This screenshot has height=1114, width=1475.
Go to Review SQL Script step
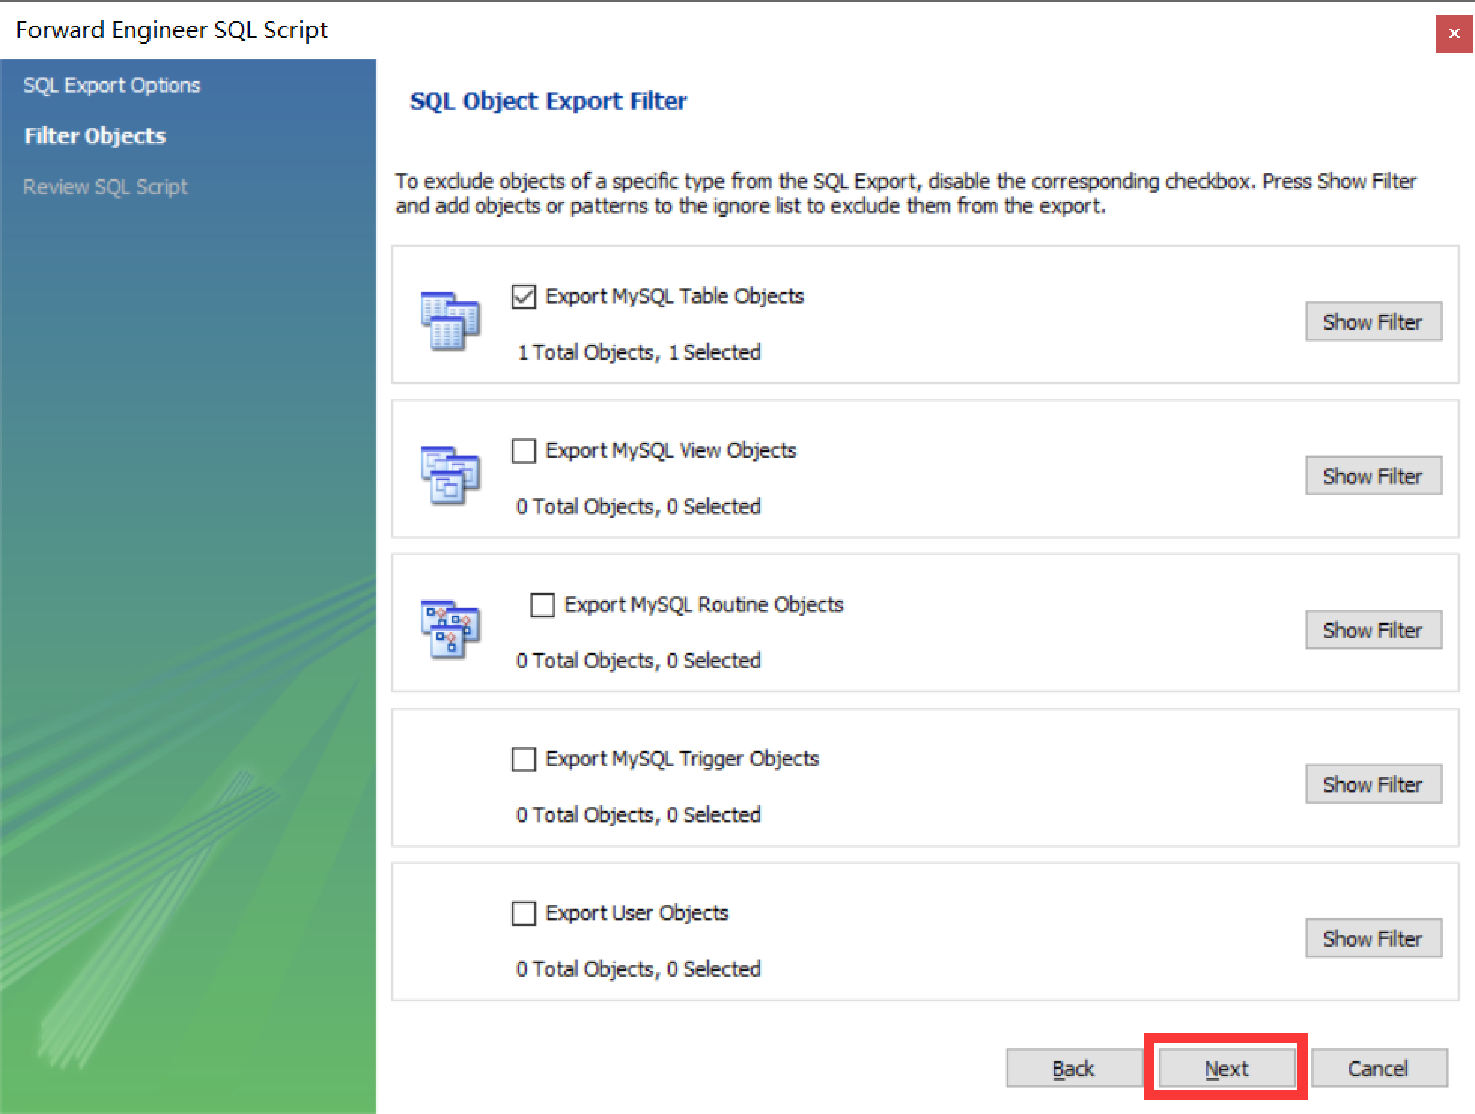tap(105, 186)
